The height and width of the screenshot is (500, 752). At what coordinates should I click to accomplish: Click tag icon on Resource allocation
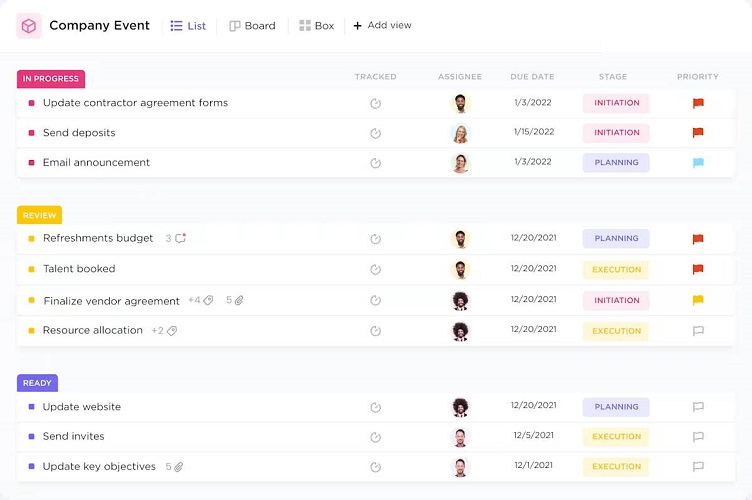tap(172, 331)
